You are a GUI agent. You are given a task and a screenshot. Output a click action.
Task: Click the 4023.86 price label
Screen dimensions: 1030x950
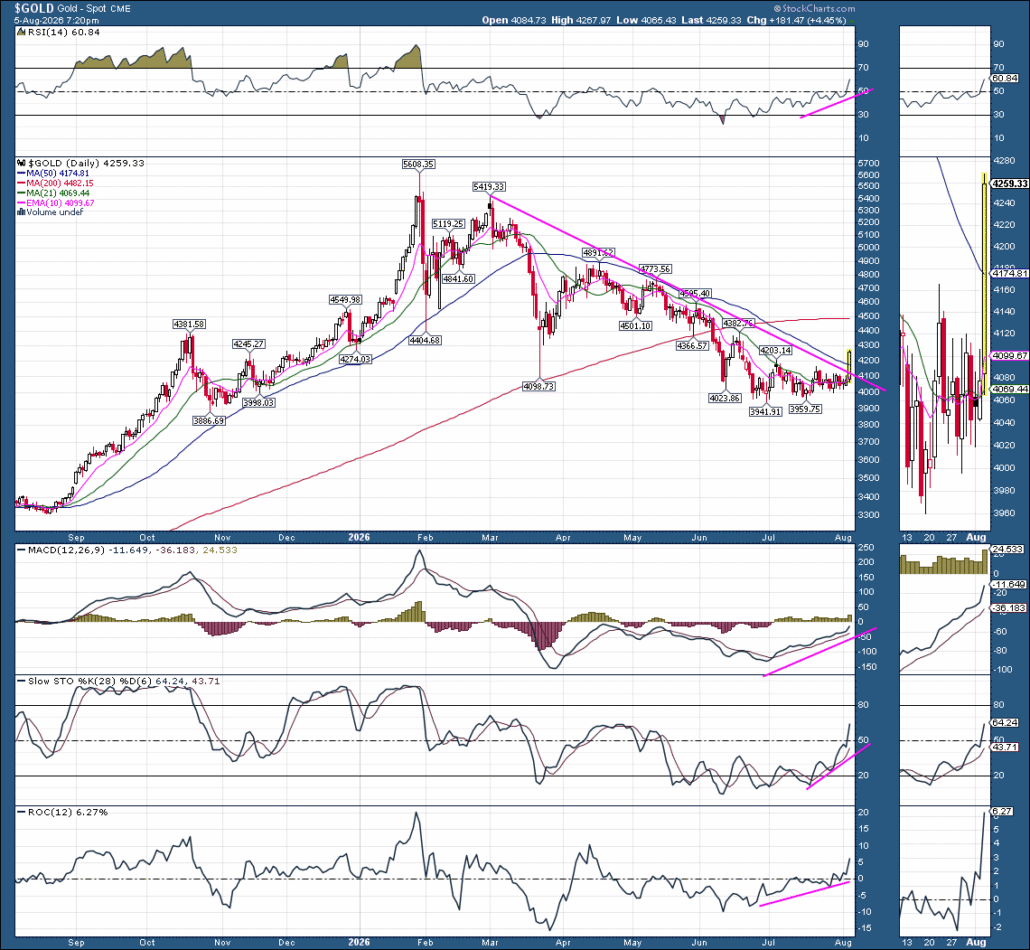[x=725, y=398]
